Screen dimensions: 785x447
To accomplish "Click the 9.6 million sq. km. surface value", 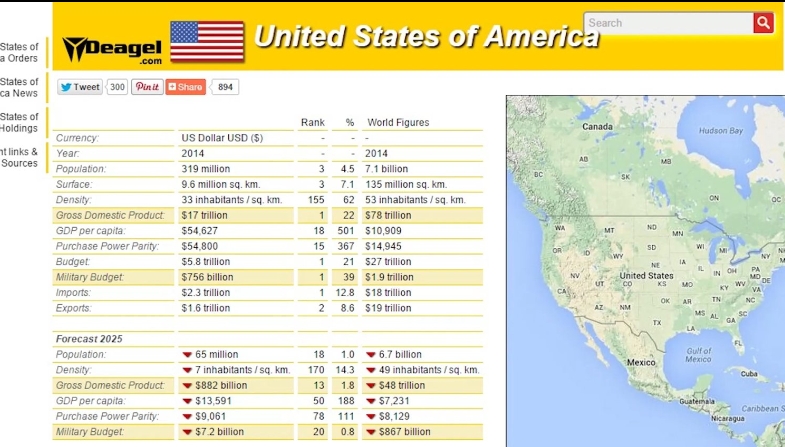I will coord(220,184).
